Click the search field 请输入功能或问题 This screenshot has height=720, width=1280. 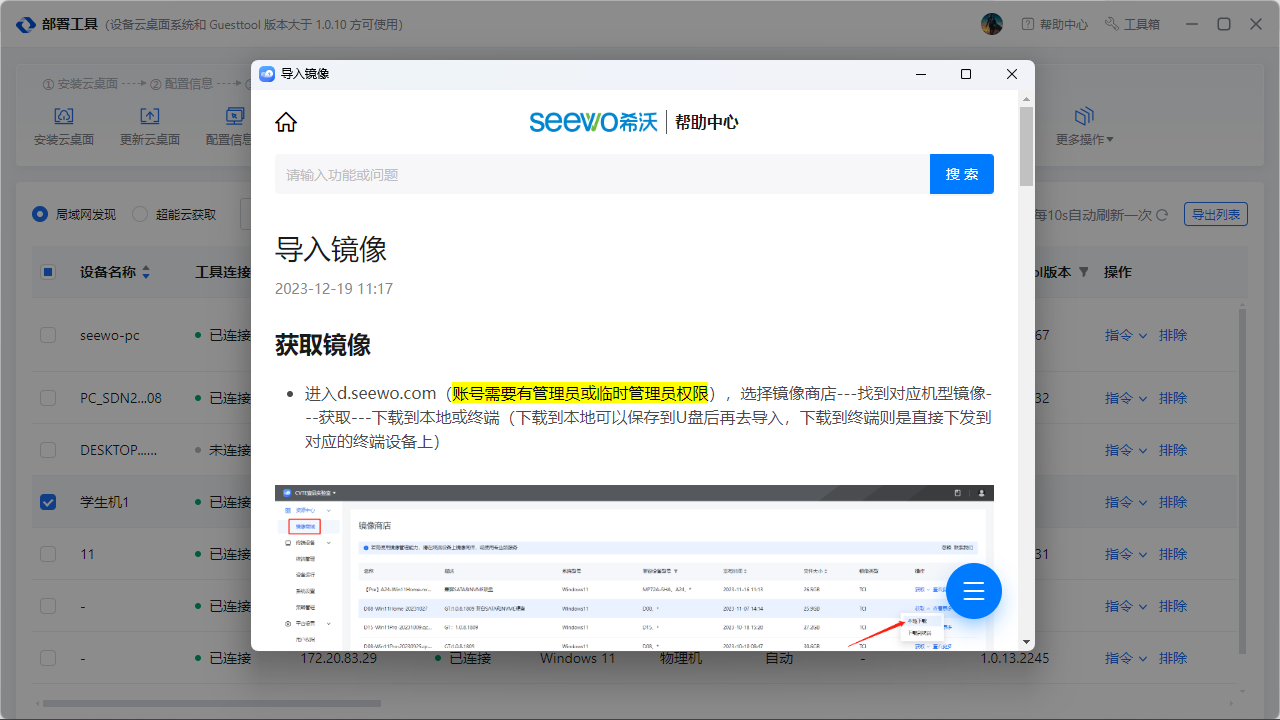(602, 174)
